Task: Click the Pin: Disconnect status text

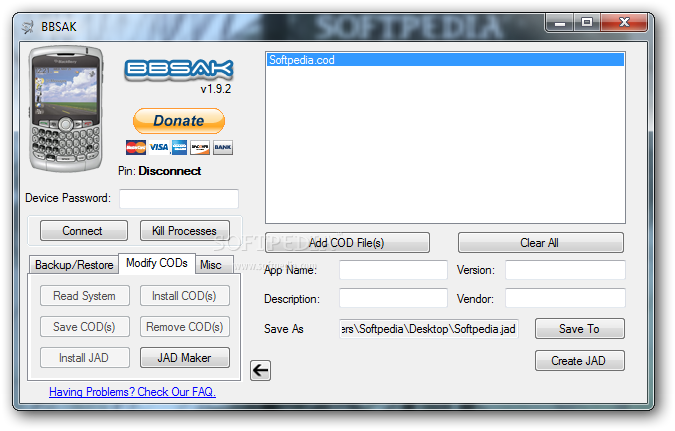Action: (x=159, y=171)
